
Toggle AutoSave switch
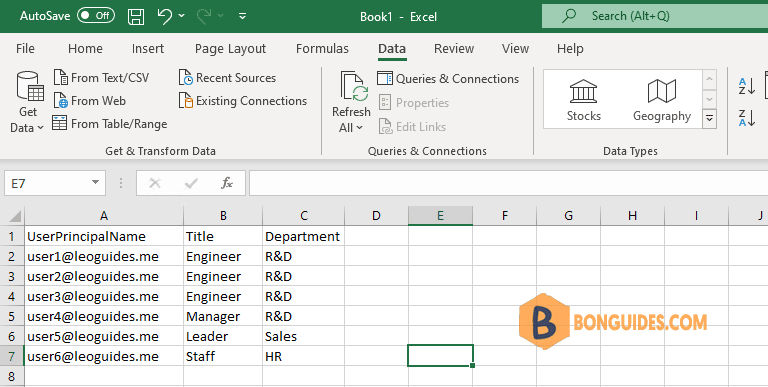96,16
